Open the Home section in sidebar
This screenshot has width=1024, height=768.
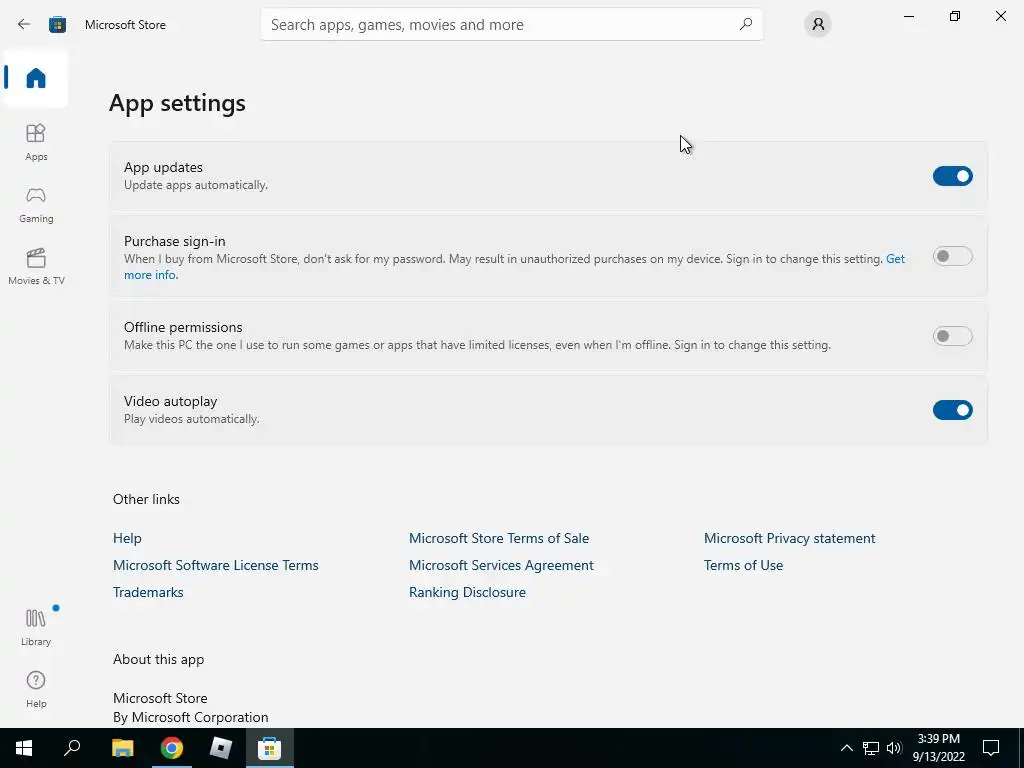36,78
